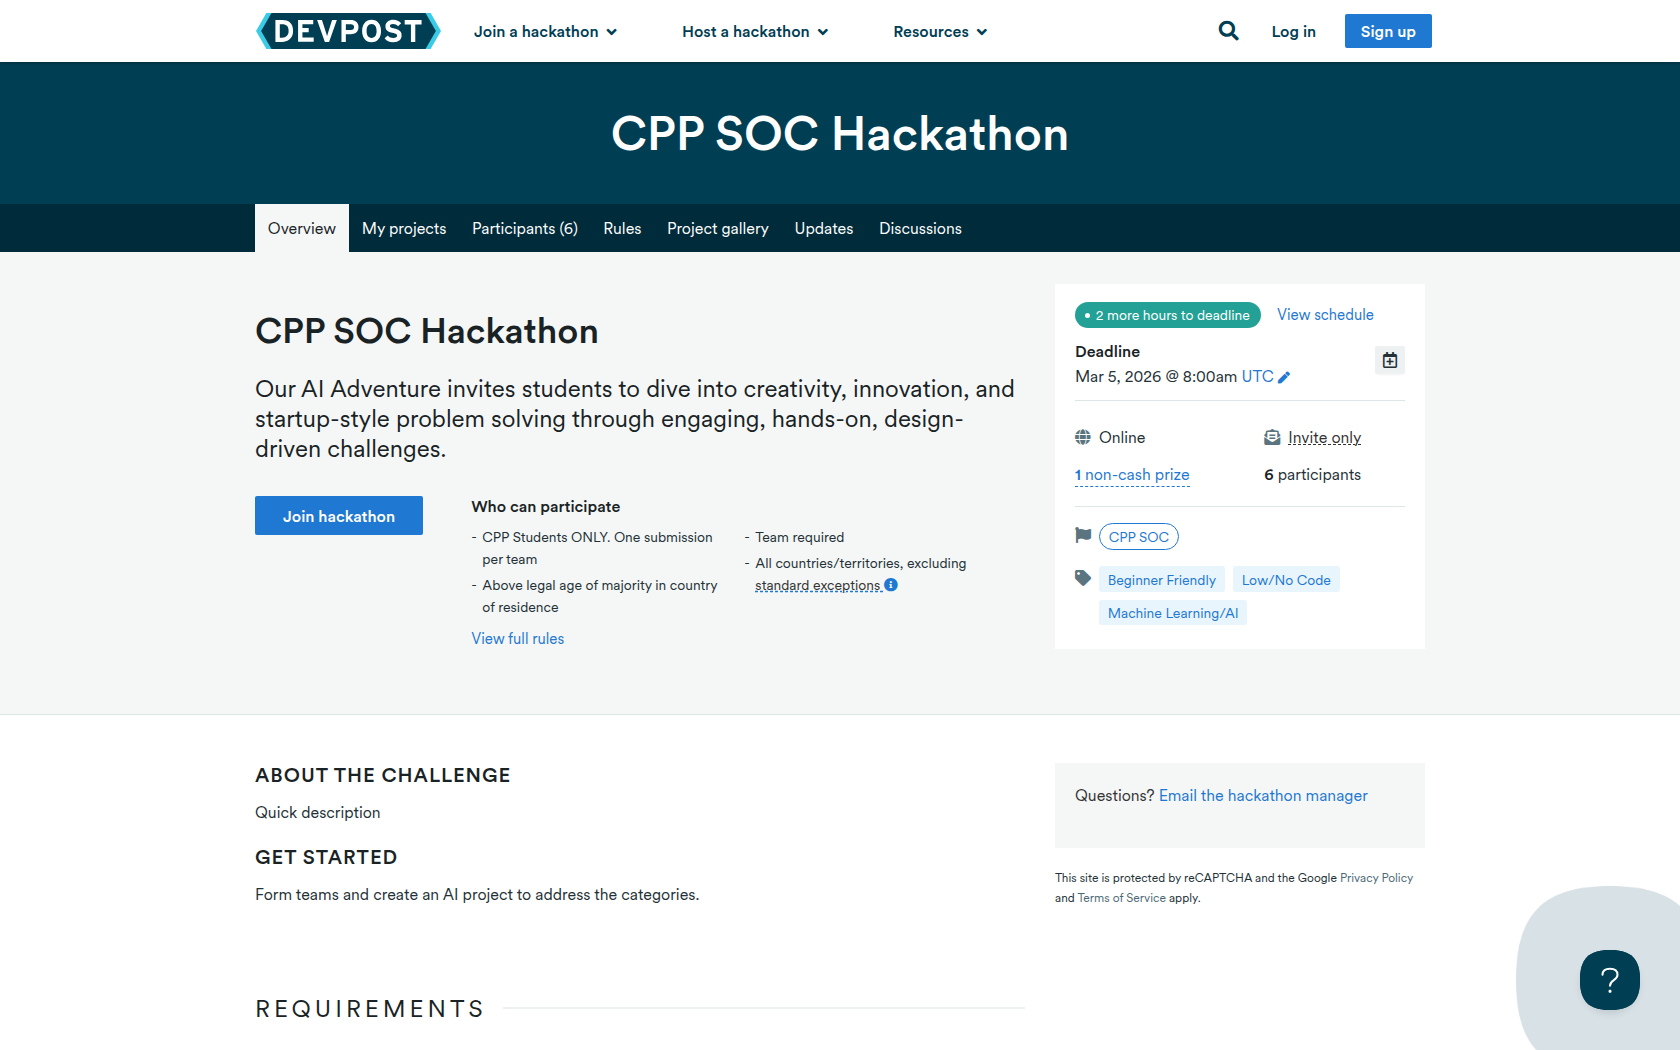Select the Beginner Friendly tag
This screenshot has height=1050, width=1680.
1161,580
